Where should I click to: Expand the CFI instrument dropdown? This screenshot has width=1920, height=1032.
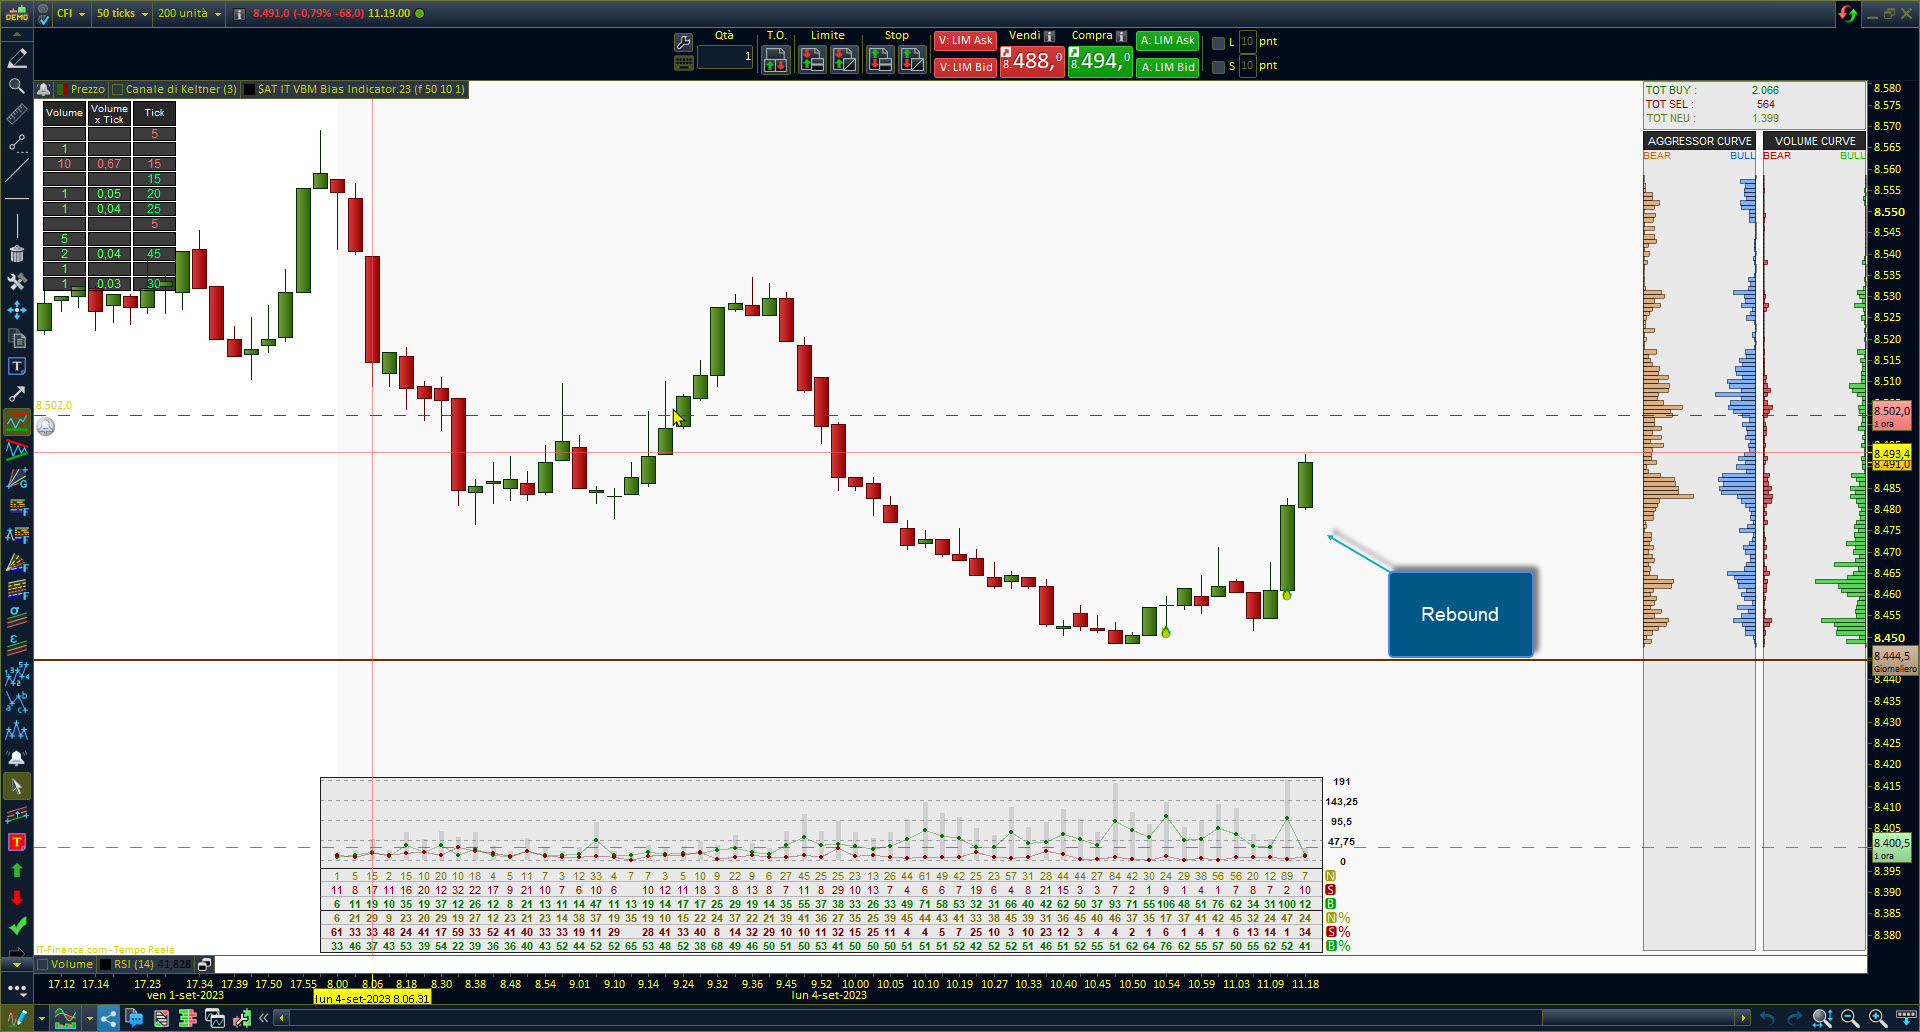click(70, 13)
